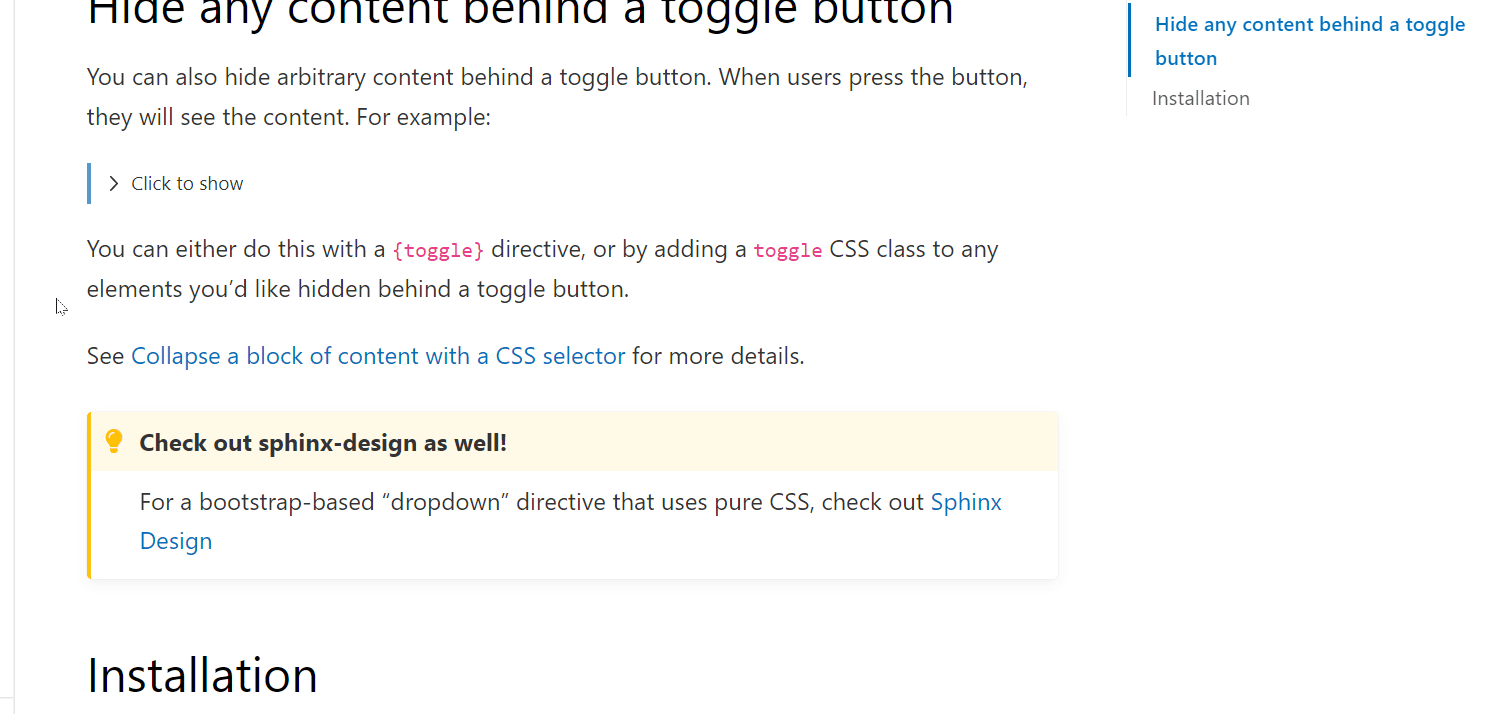Expand the 'Click to show' chevron arrow
The height and width of the screenshot is (714, 1486).
coord(113,184)
